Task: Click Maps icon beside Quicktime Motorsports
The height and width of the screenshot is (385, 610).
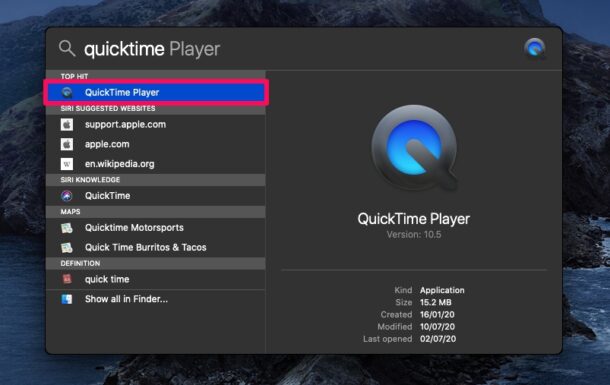Action: pos(67,228)
